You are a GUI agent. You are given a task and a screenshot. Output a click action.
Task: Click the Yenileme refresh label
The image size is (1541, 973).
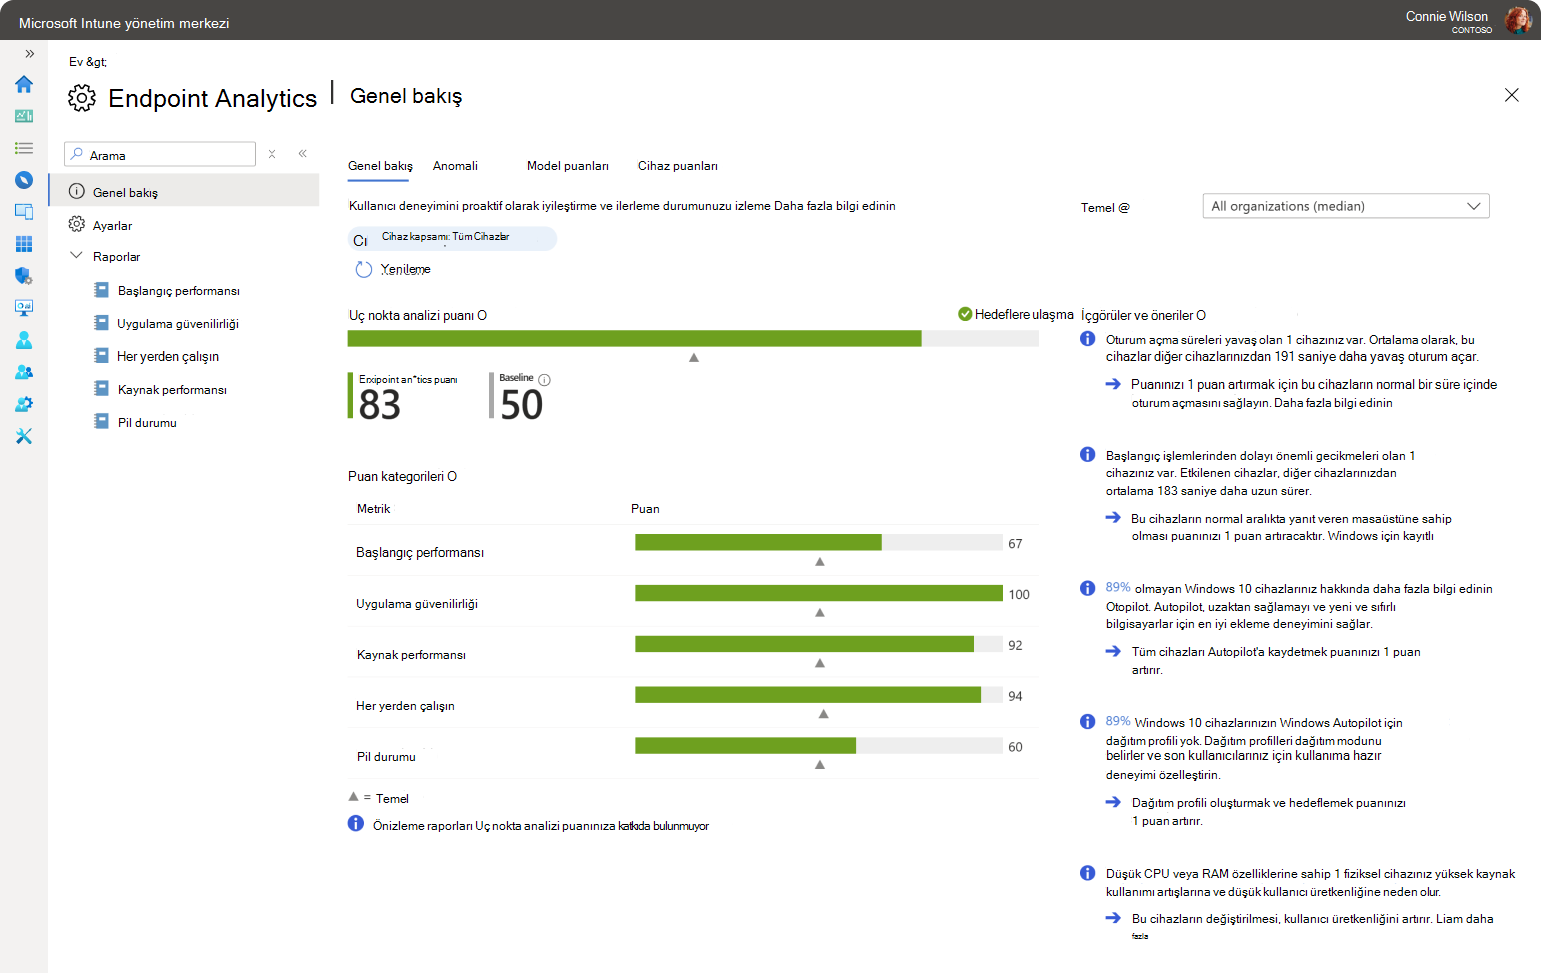pos(406,269)
